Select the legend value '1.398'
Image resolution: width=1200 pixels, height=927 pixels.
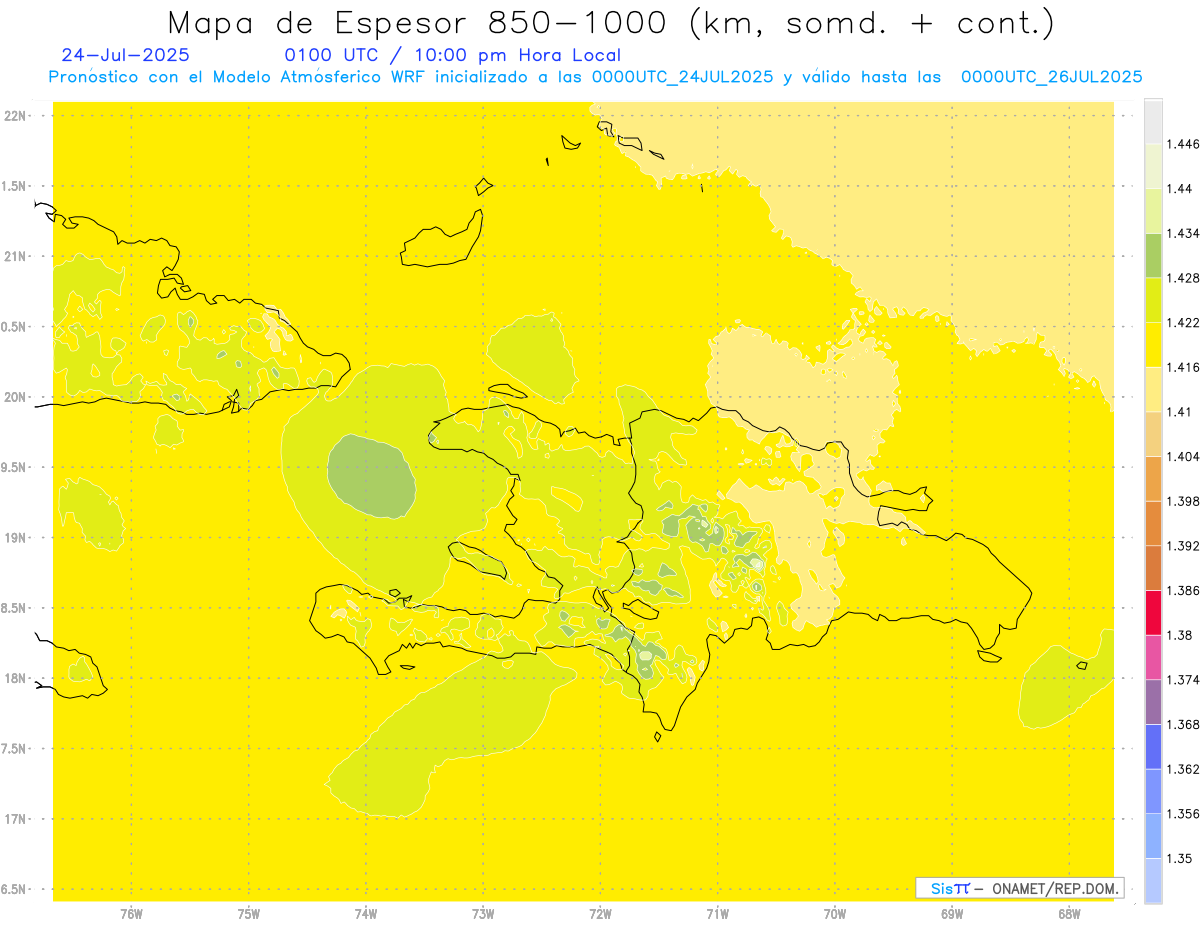point(1183,502)
